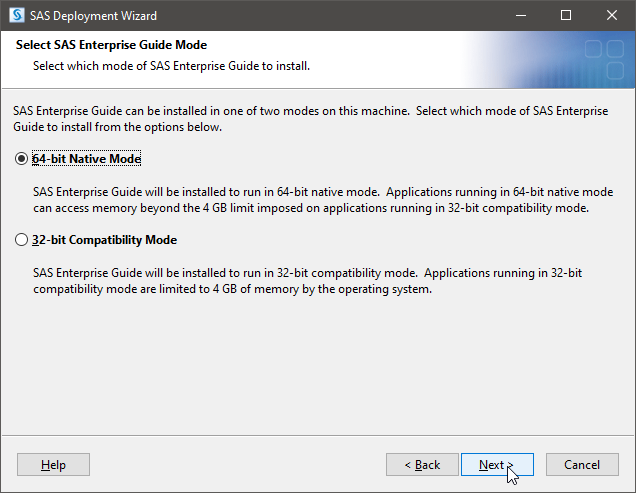The image size is (636, 493).
Task: Open Help for this wizard page
Action: pos(53,465)
